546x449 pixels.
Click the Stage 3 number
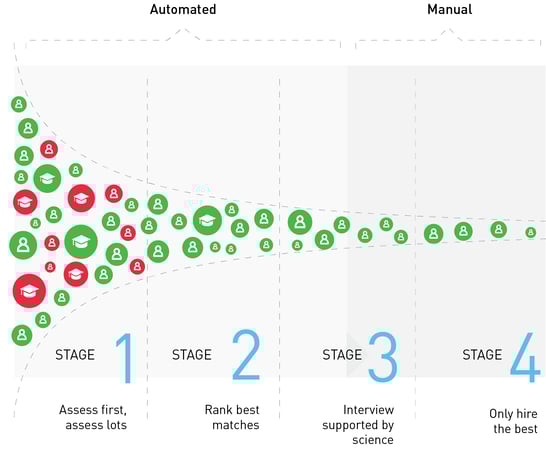(383, 357)
